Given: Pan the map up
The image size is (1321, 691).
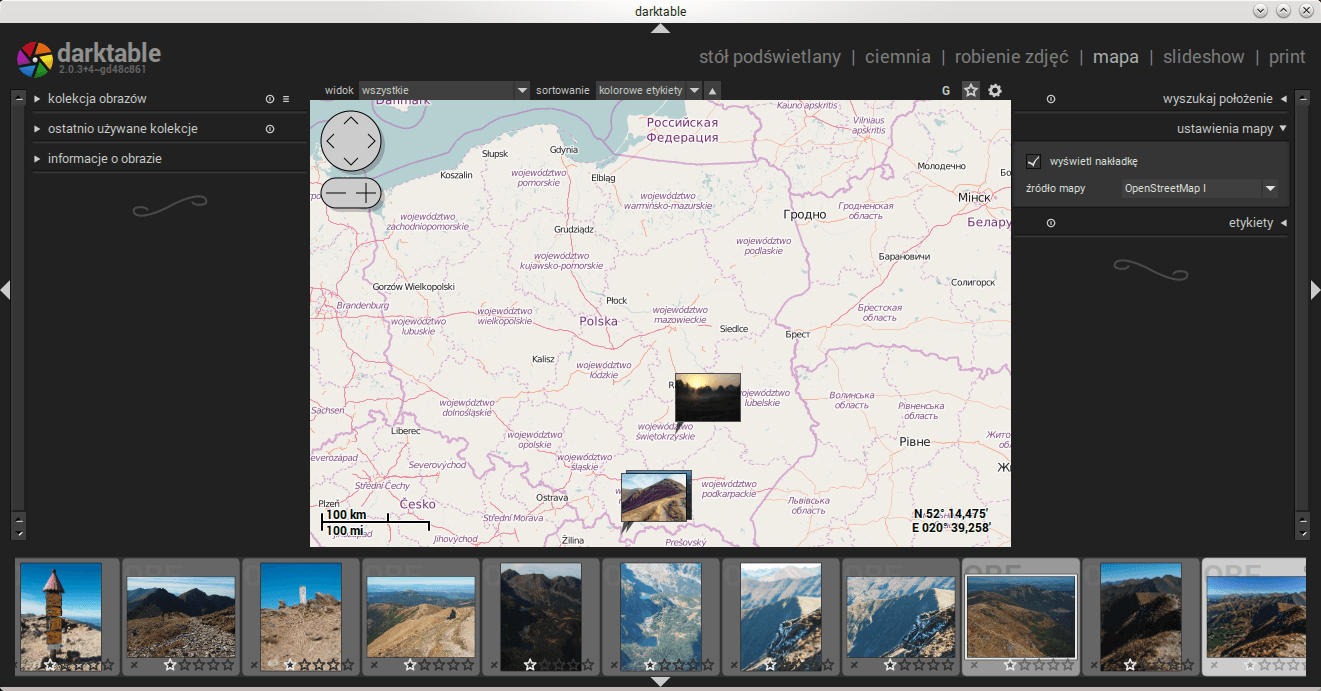Looking at the screenshot, I should click(351, 120).
